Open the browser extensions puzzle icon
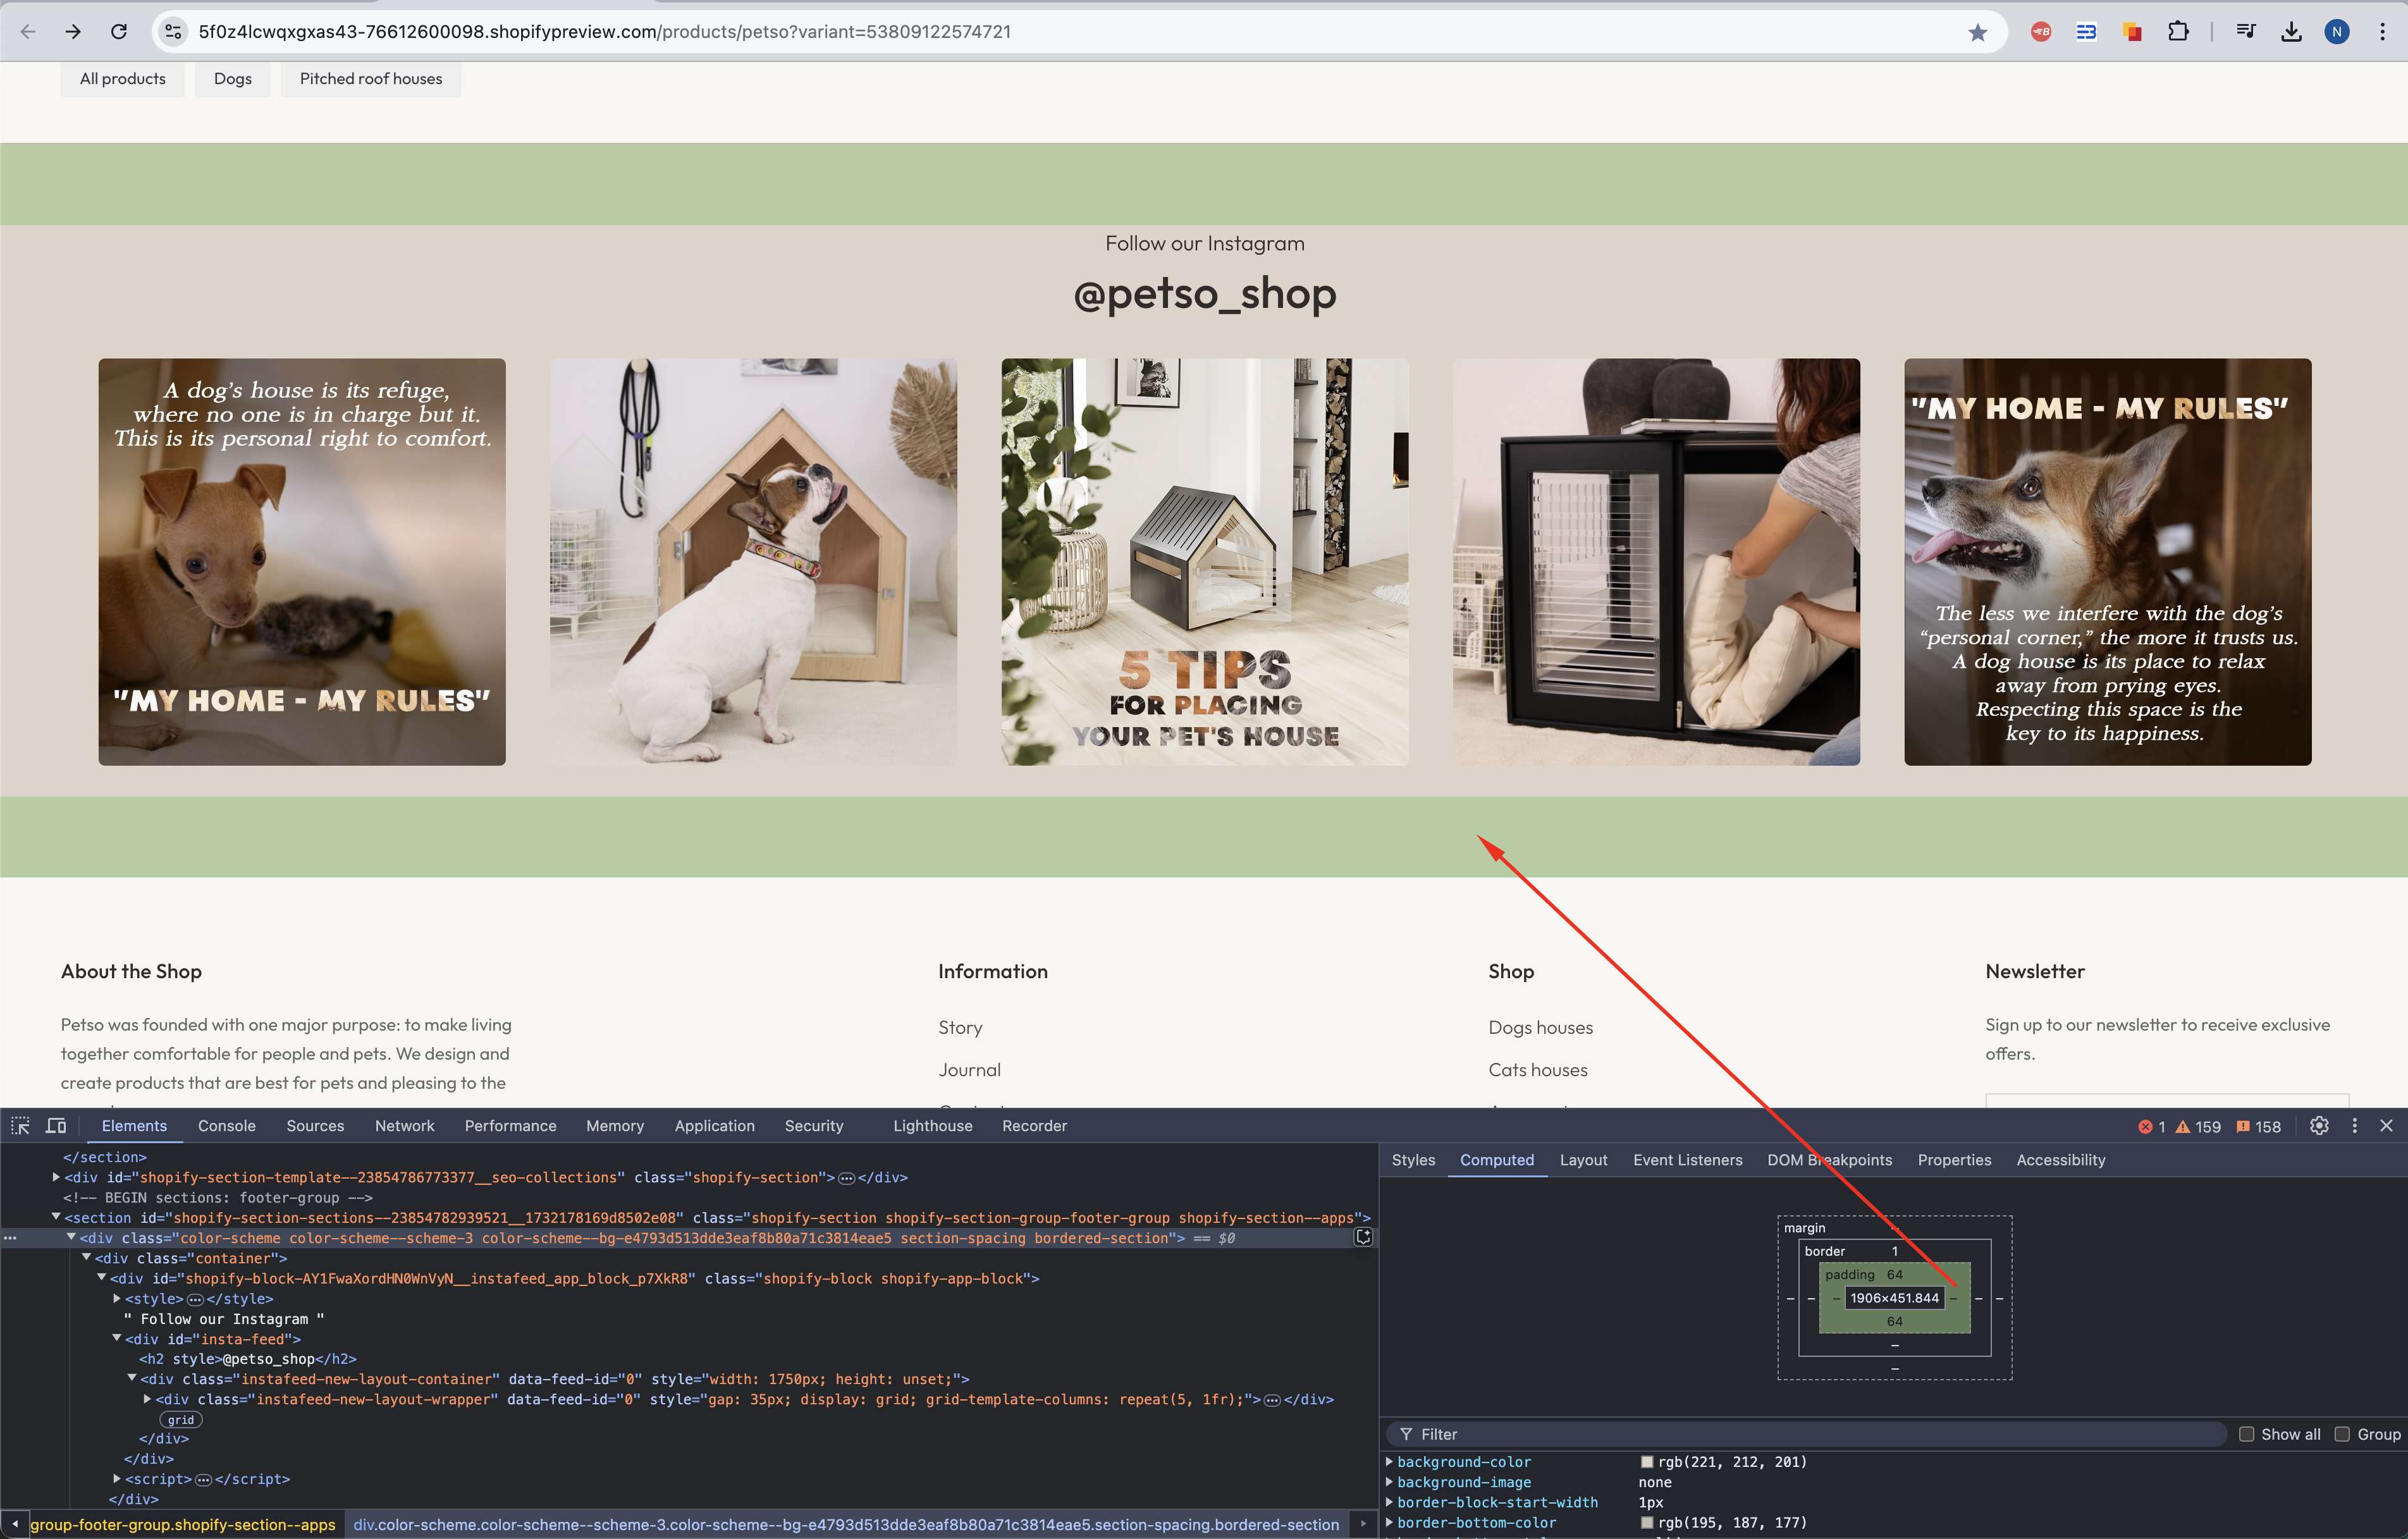This screenshot has height=1539, width=2408. (2177, 32)
